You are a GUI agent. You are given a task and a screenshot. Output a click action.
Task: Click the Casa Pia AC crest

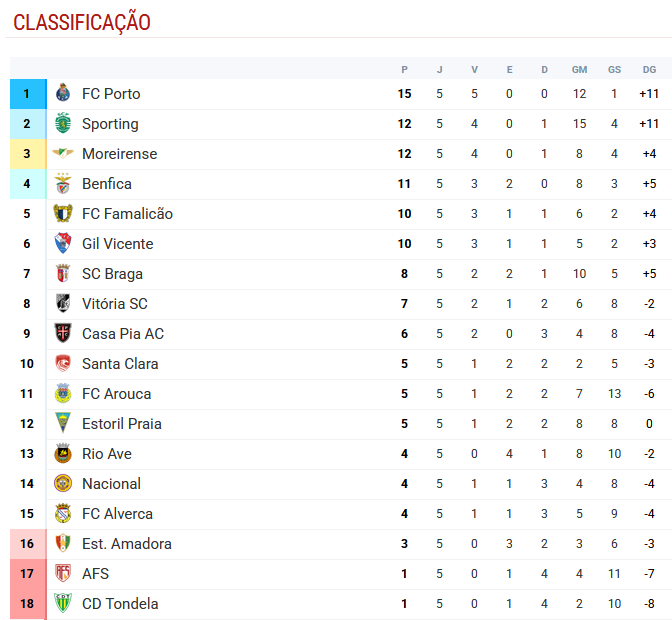63,334
